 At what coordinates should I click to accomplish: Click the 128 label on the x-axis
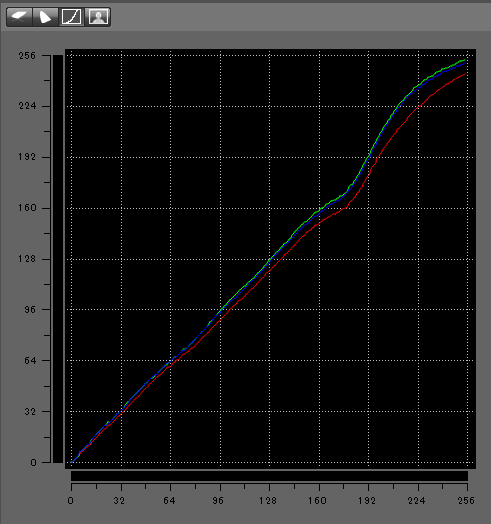pos(268,501)
